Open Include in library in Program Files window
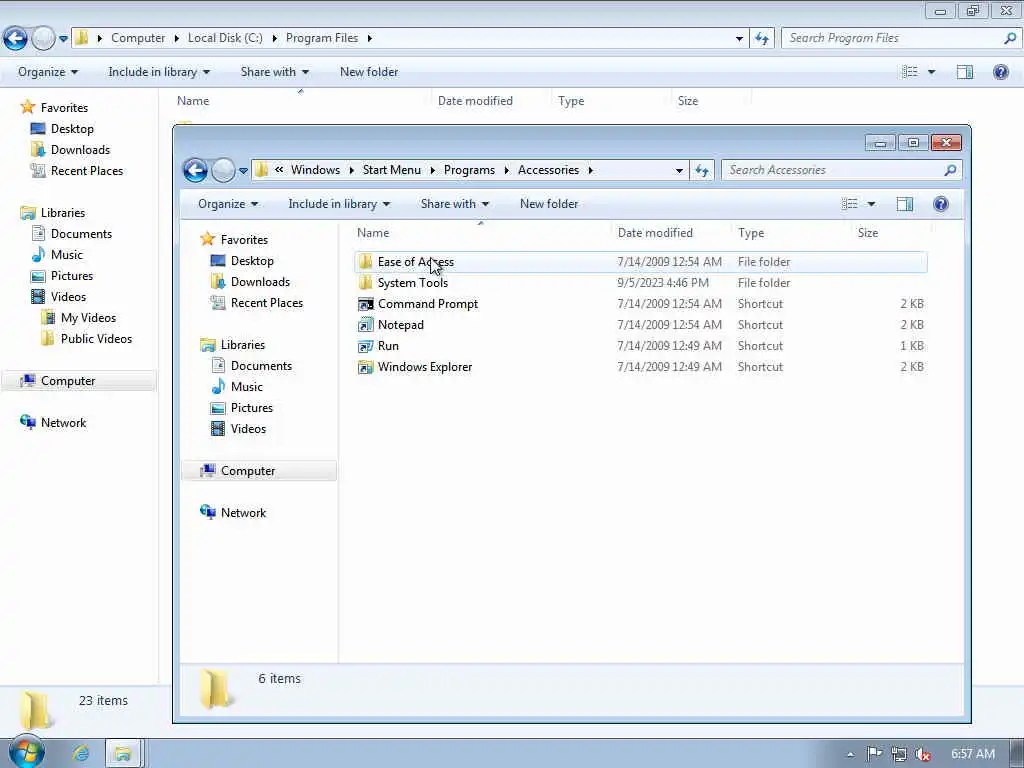Image resolution: width=1024 pixels, height=768 pixels. click(x=159, y=72)
